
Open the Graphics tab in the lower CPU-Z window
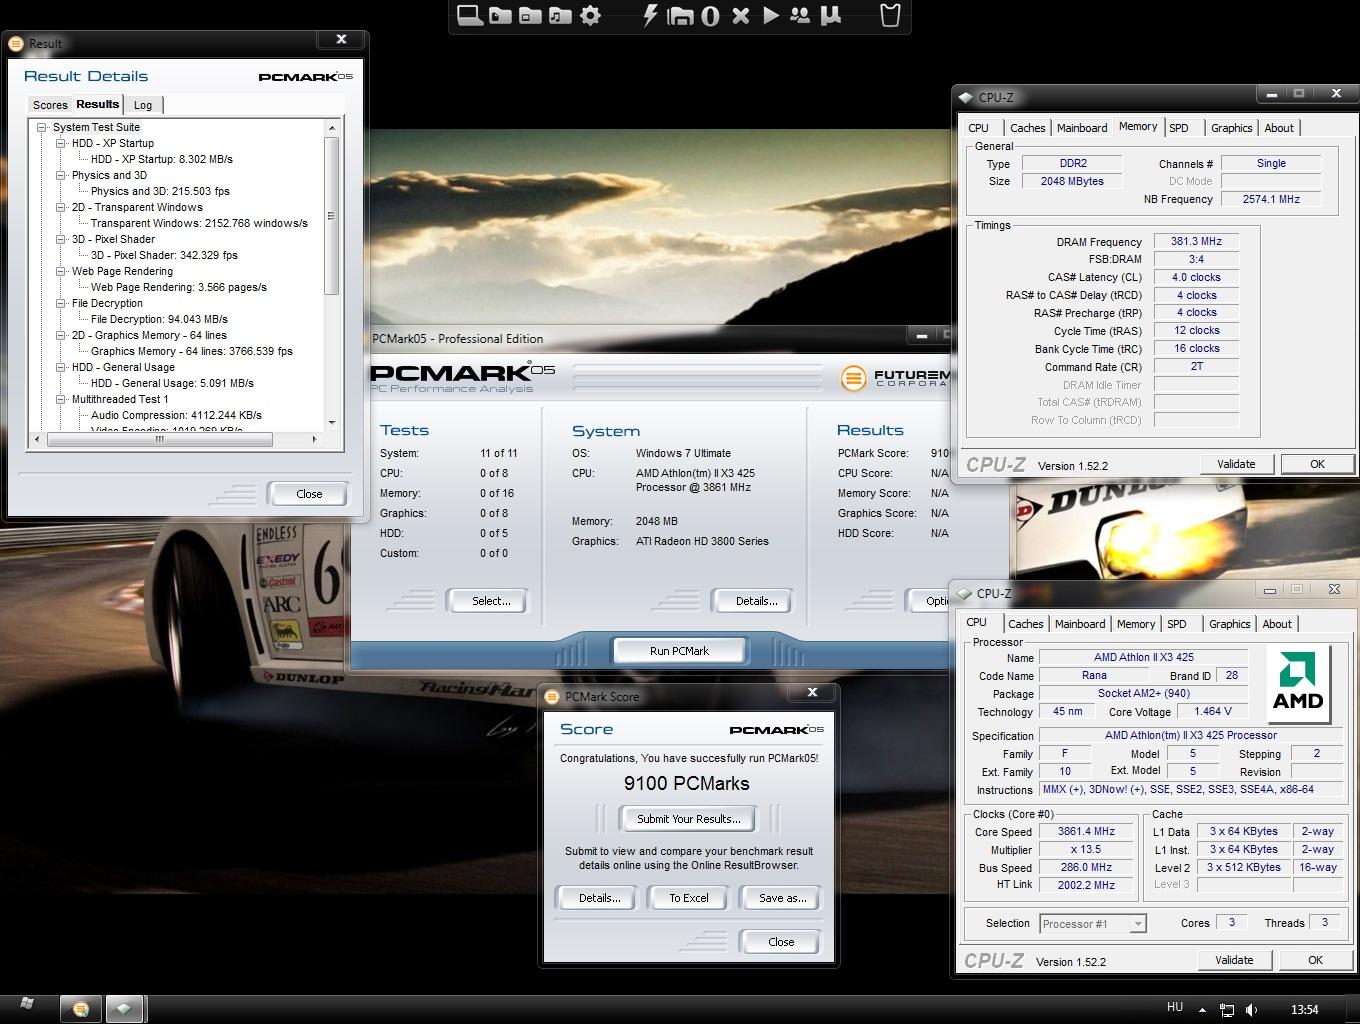[x=1229, y=624]
